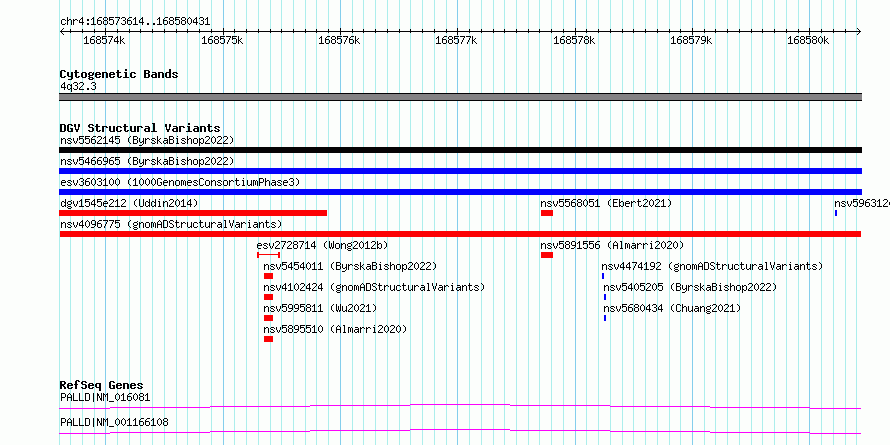Click the red block for nsv5568051
The height and width of the screenshot is (445, 890).
(547, 213)
